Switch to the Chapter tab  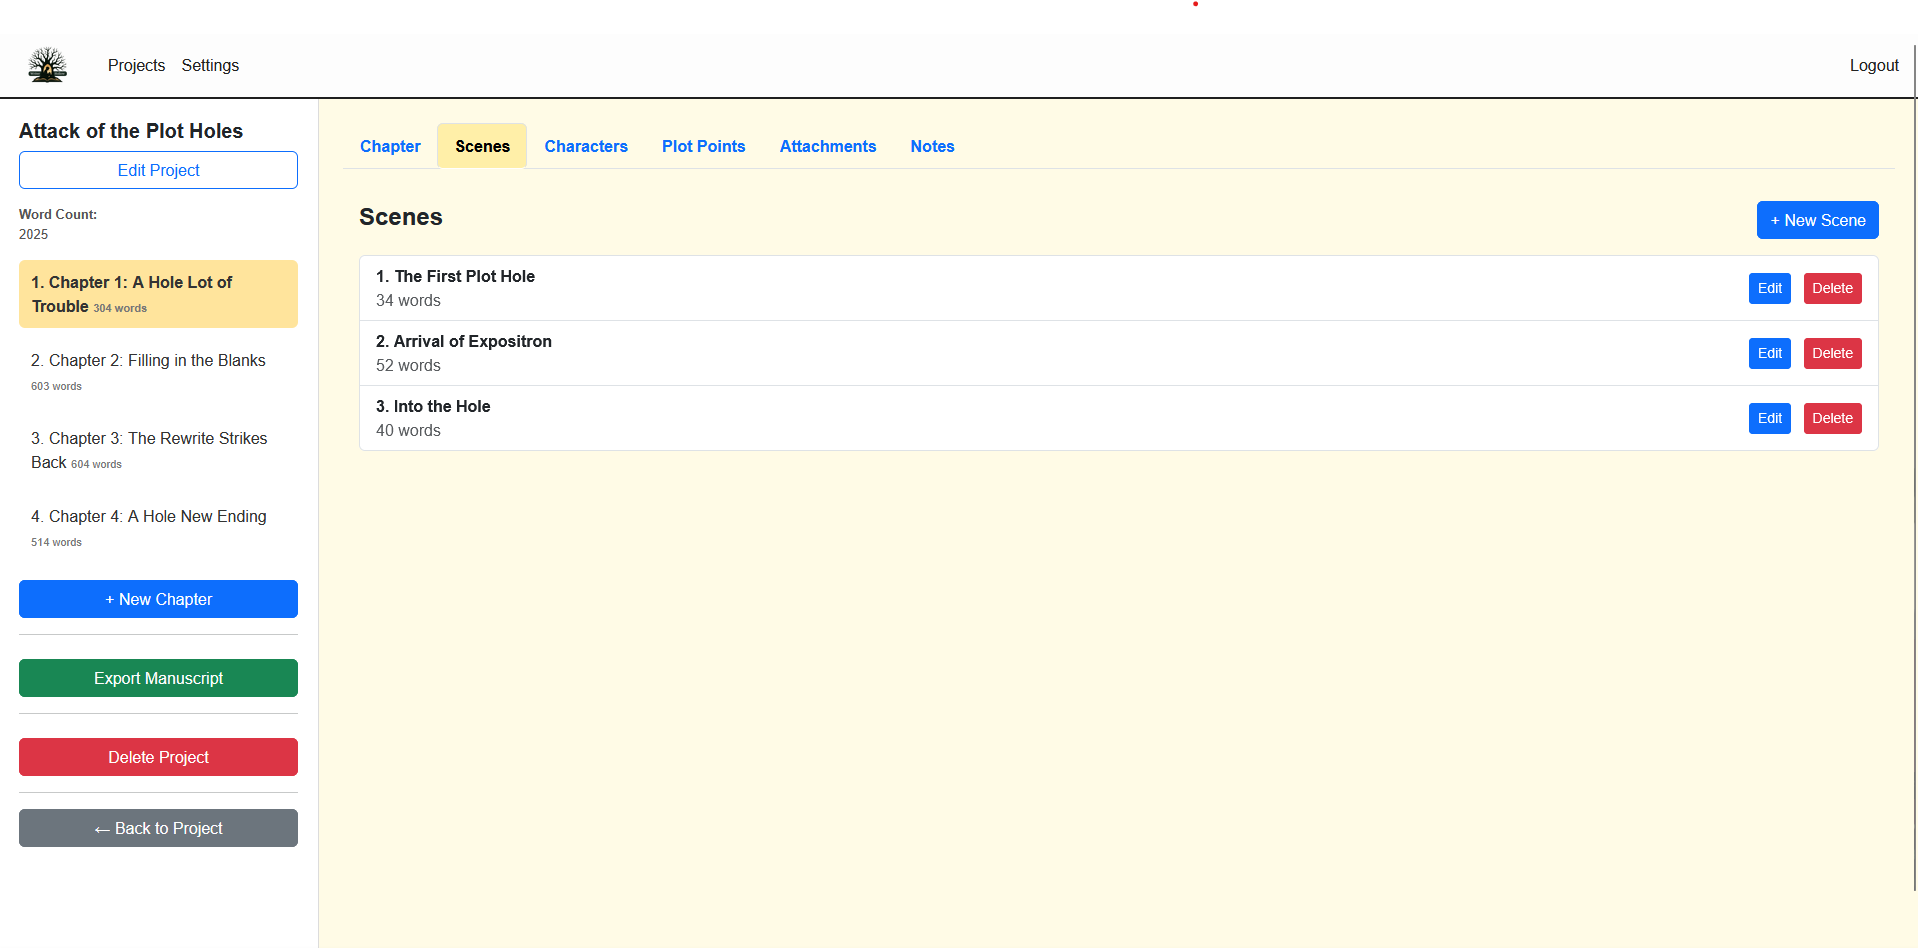click(390, 146)
